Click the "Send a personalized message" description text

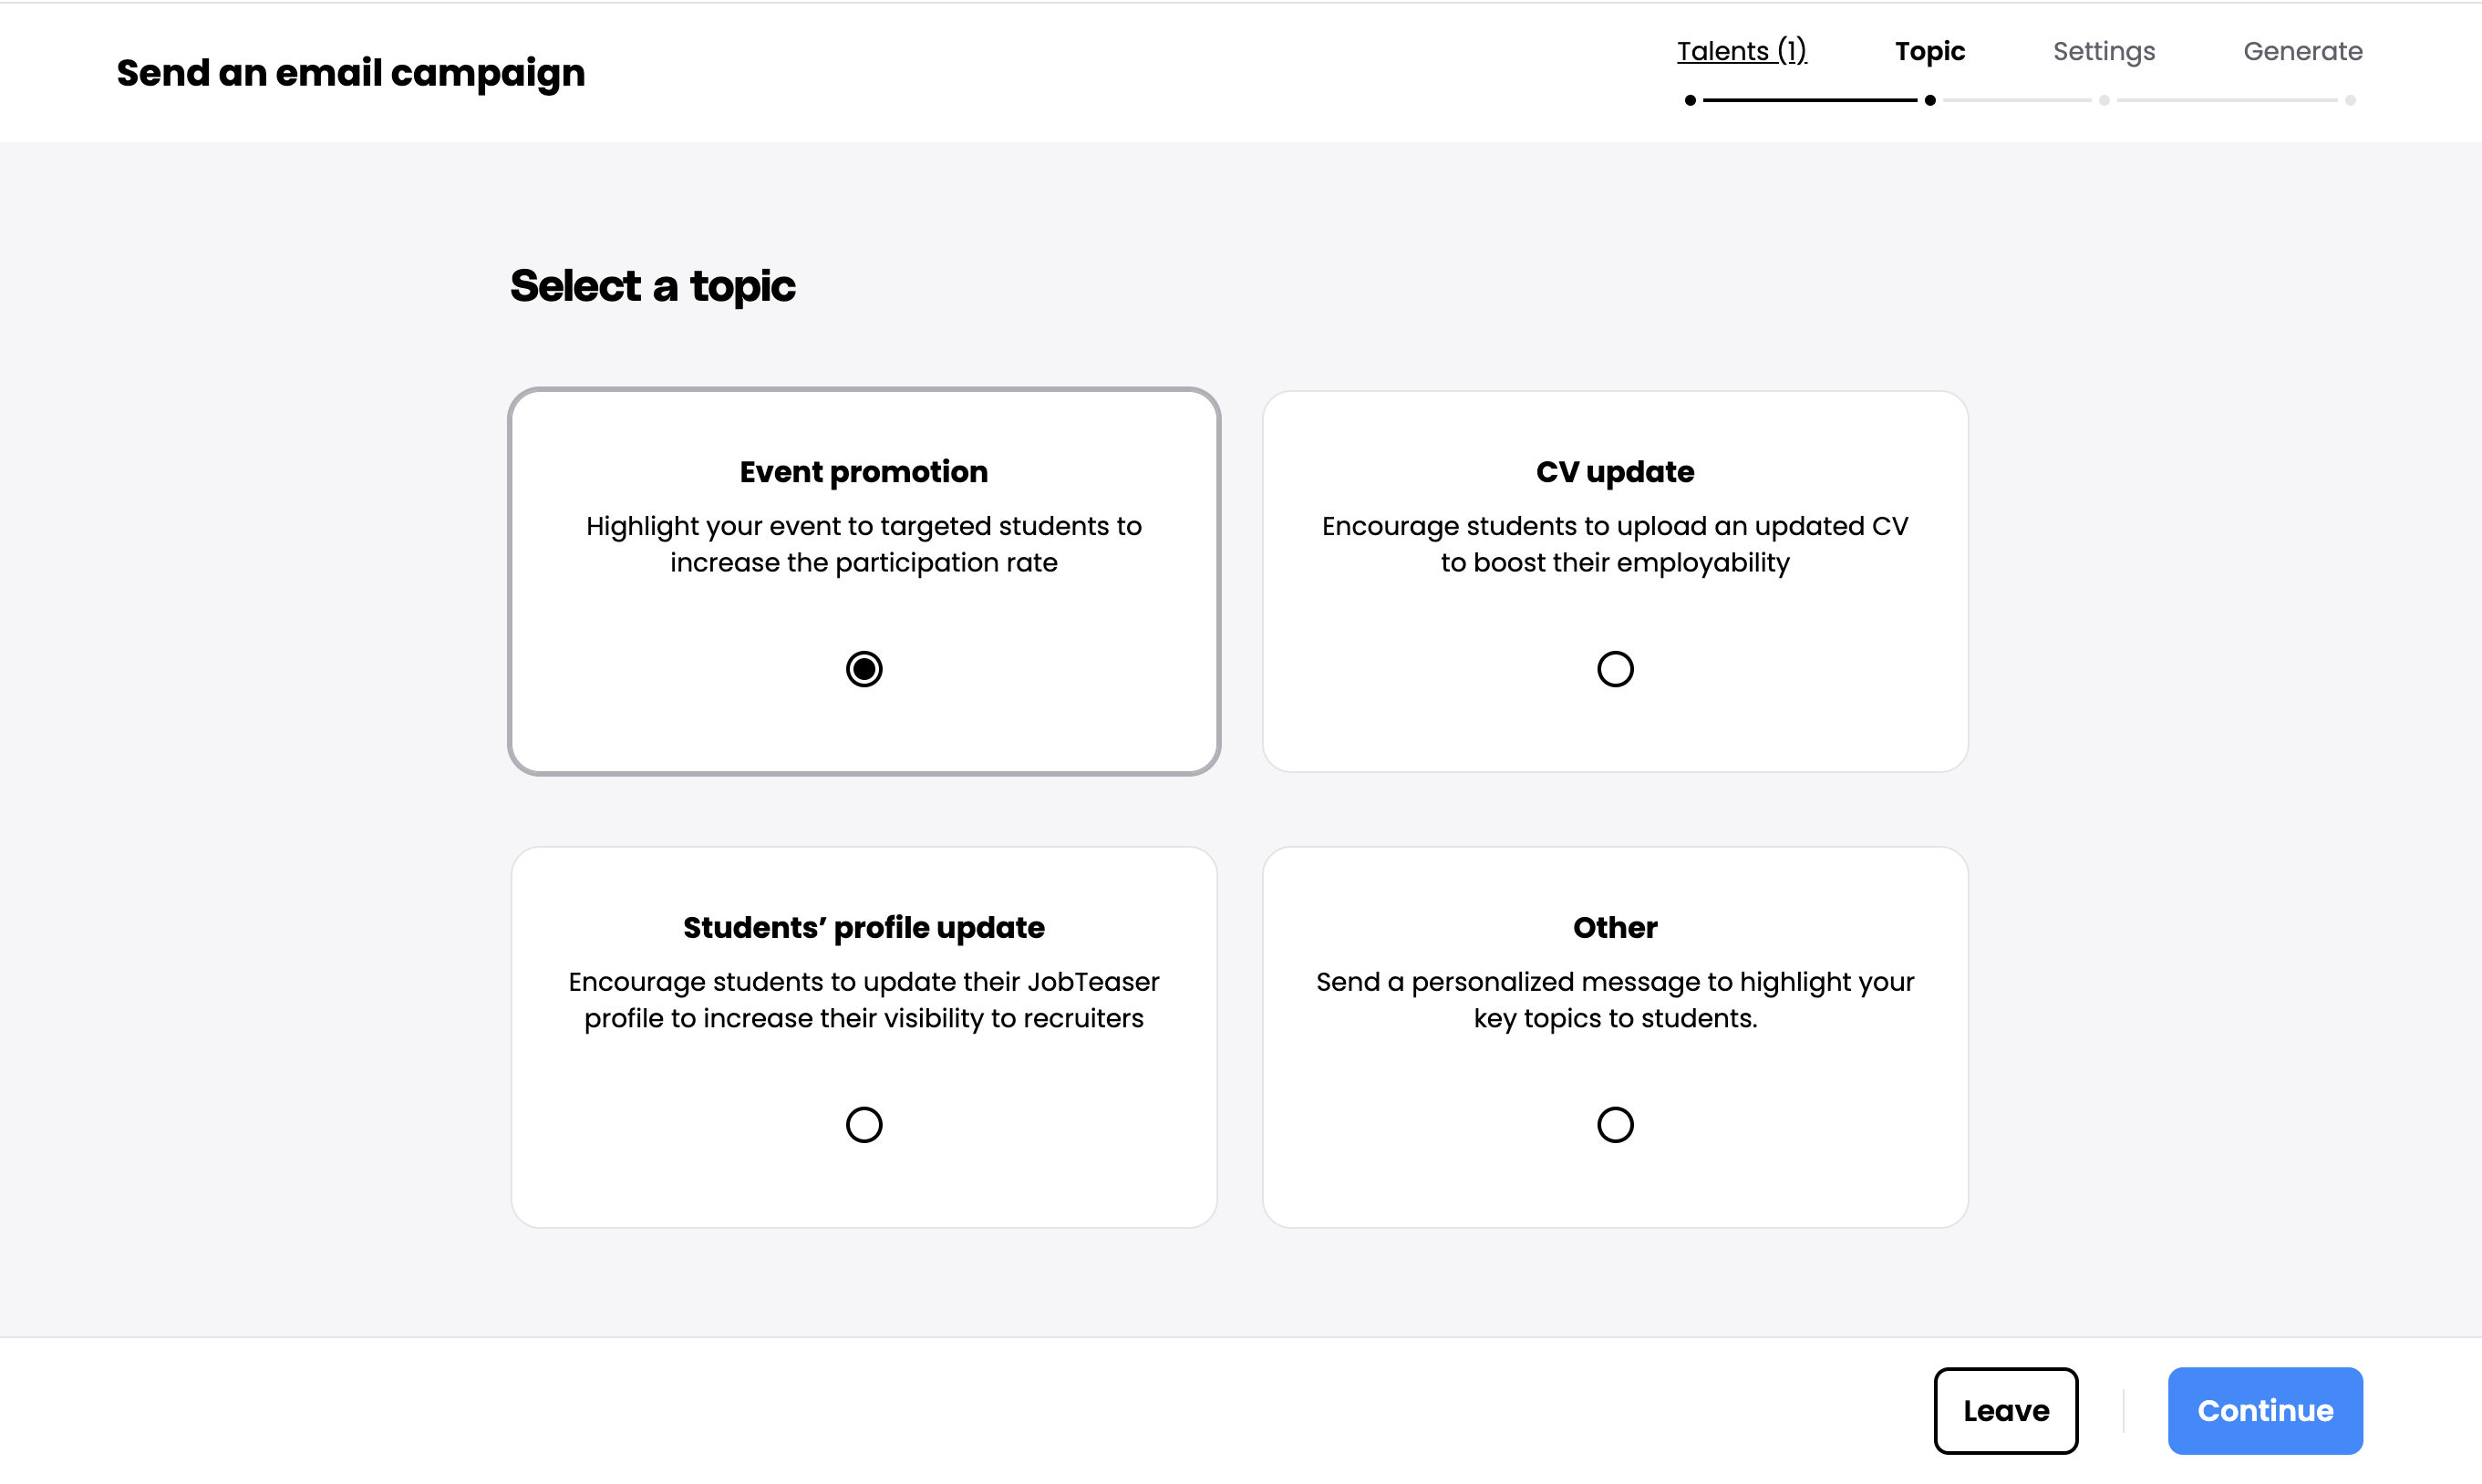point(1615,1000)
